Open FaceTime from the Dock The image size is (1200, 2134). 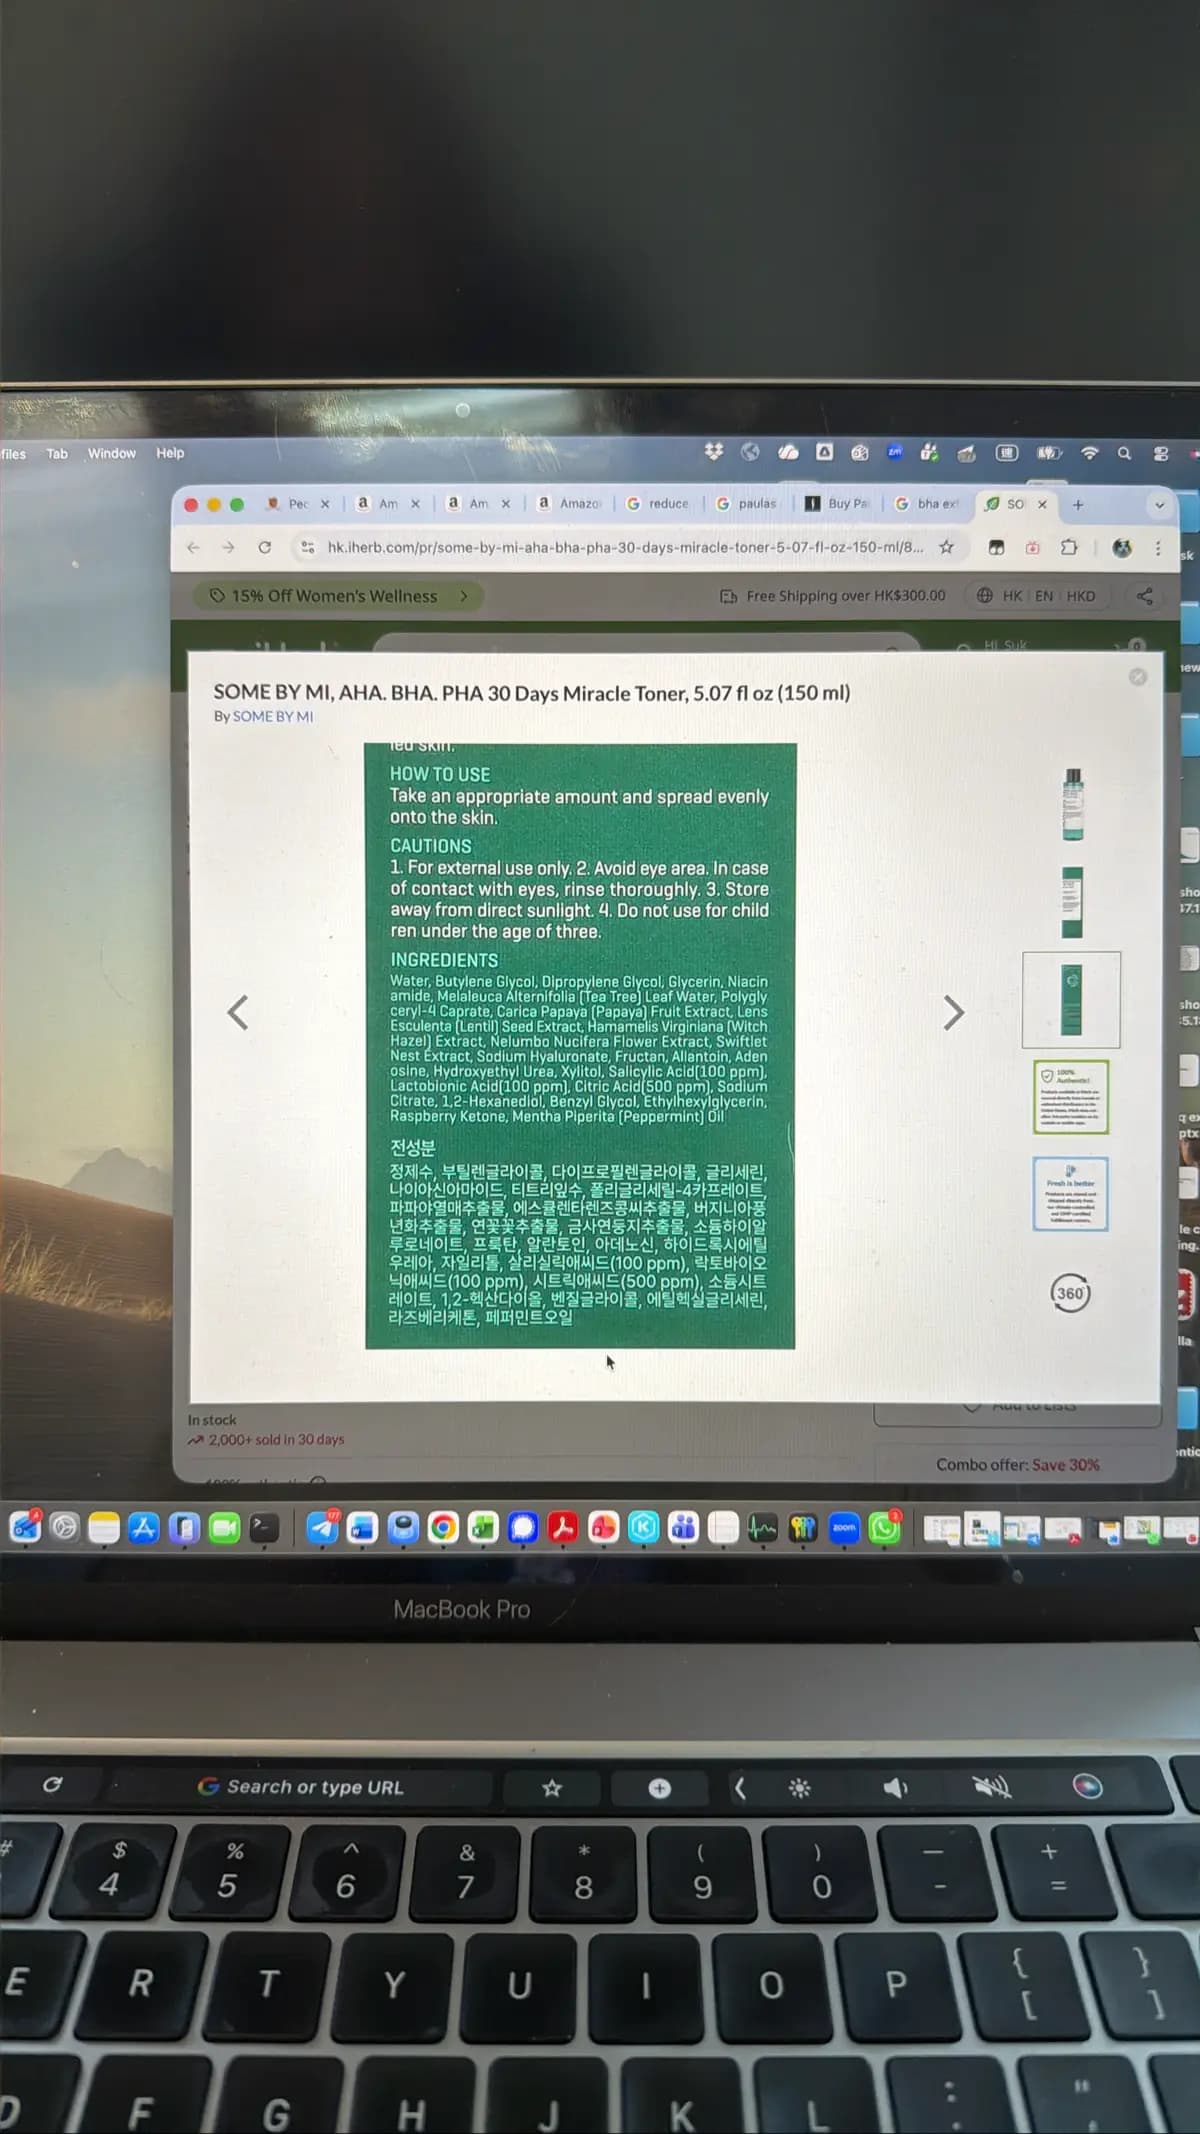coord(224,1528)
